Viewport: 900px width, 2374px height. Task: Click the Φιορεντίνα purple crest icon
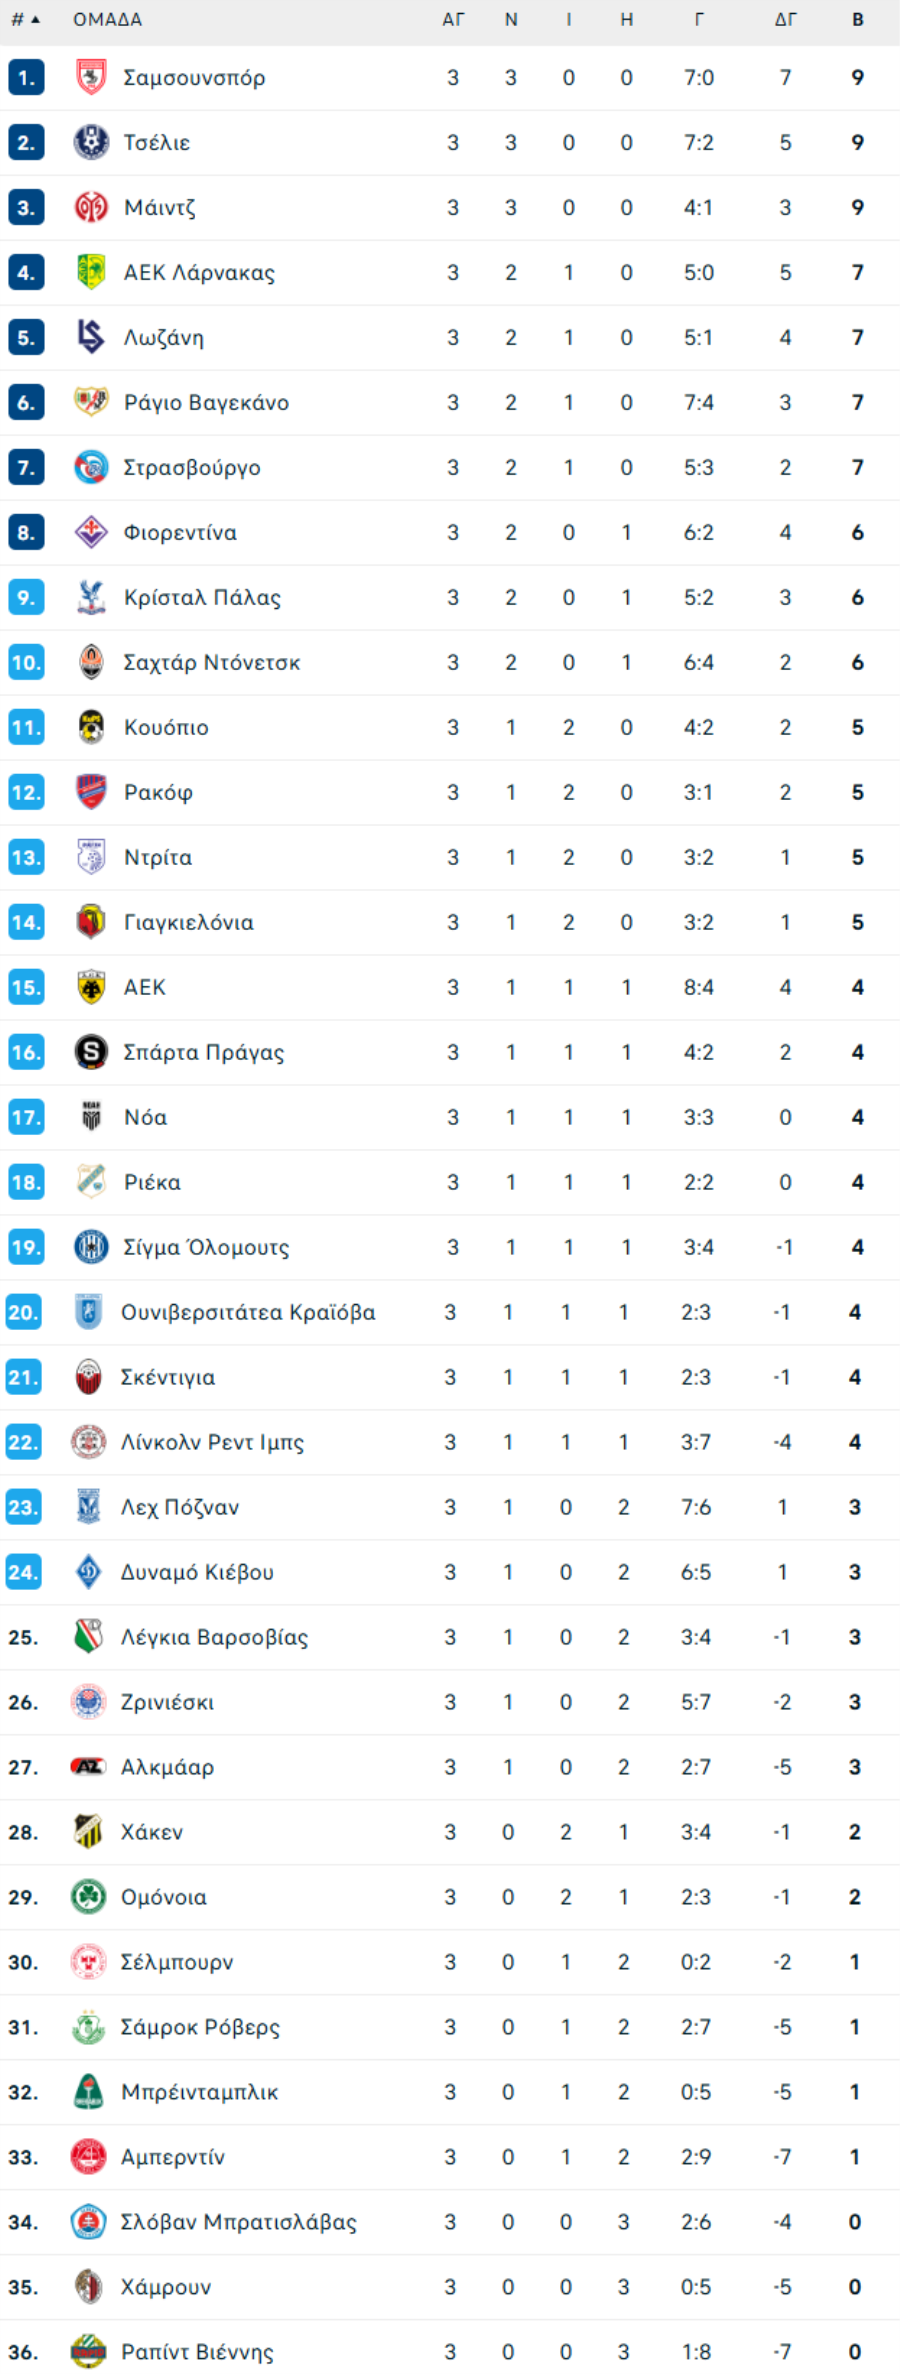tap(91, 533)
